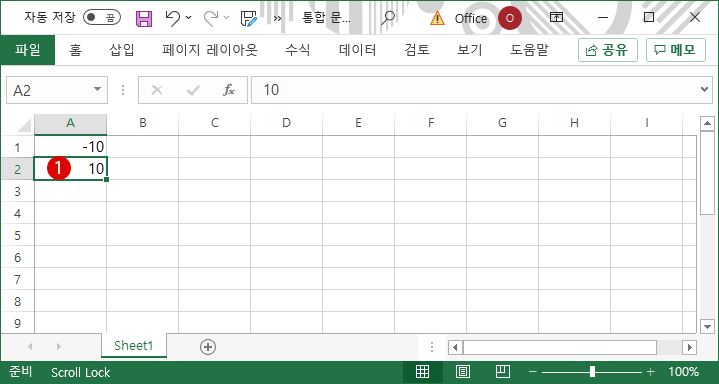Viewport: 719px width, 384px height.
Task: Click the zoom slider handle
Action: pyautogui.click(x=592, y=372)
